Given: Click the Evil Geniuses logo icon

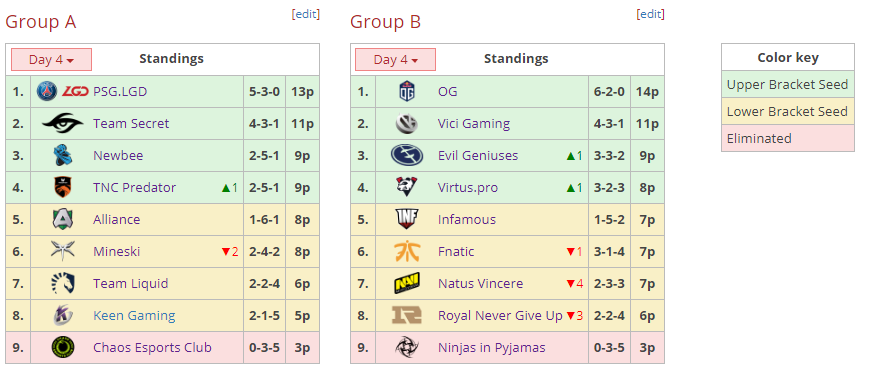Looking at the screenshot, I should coord(407,156).
